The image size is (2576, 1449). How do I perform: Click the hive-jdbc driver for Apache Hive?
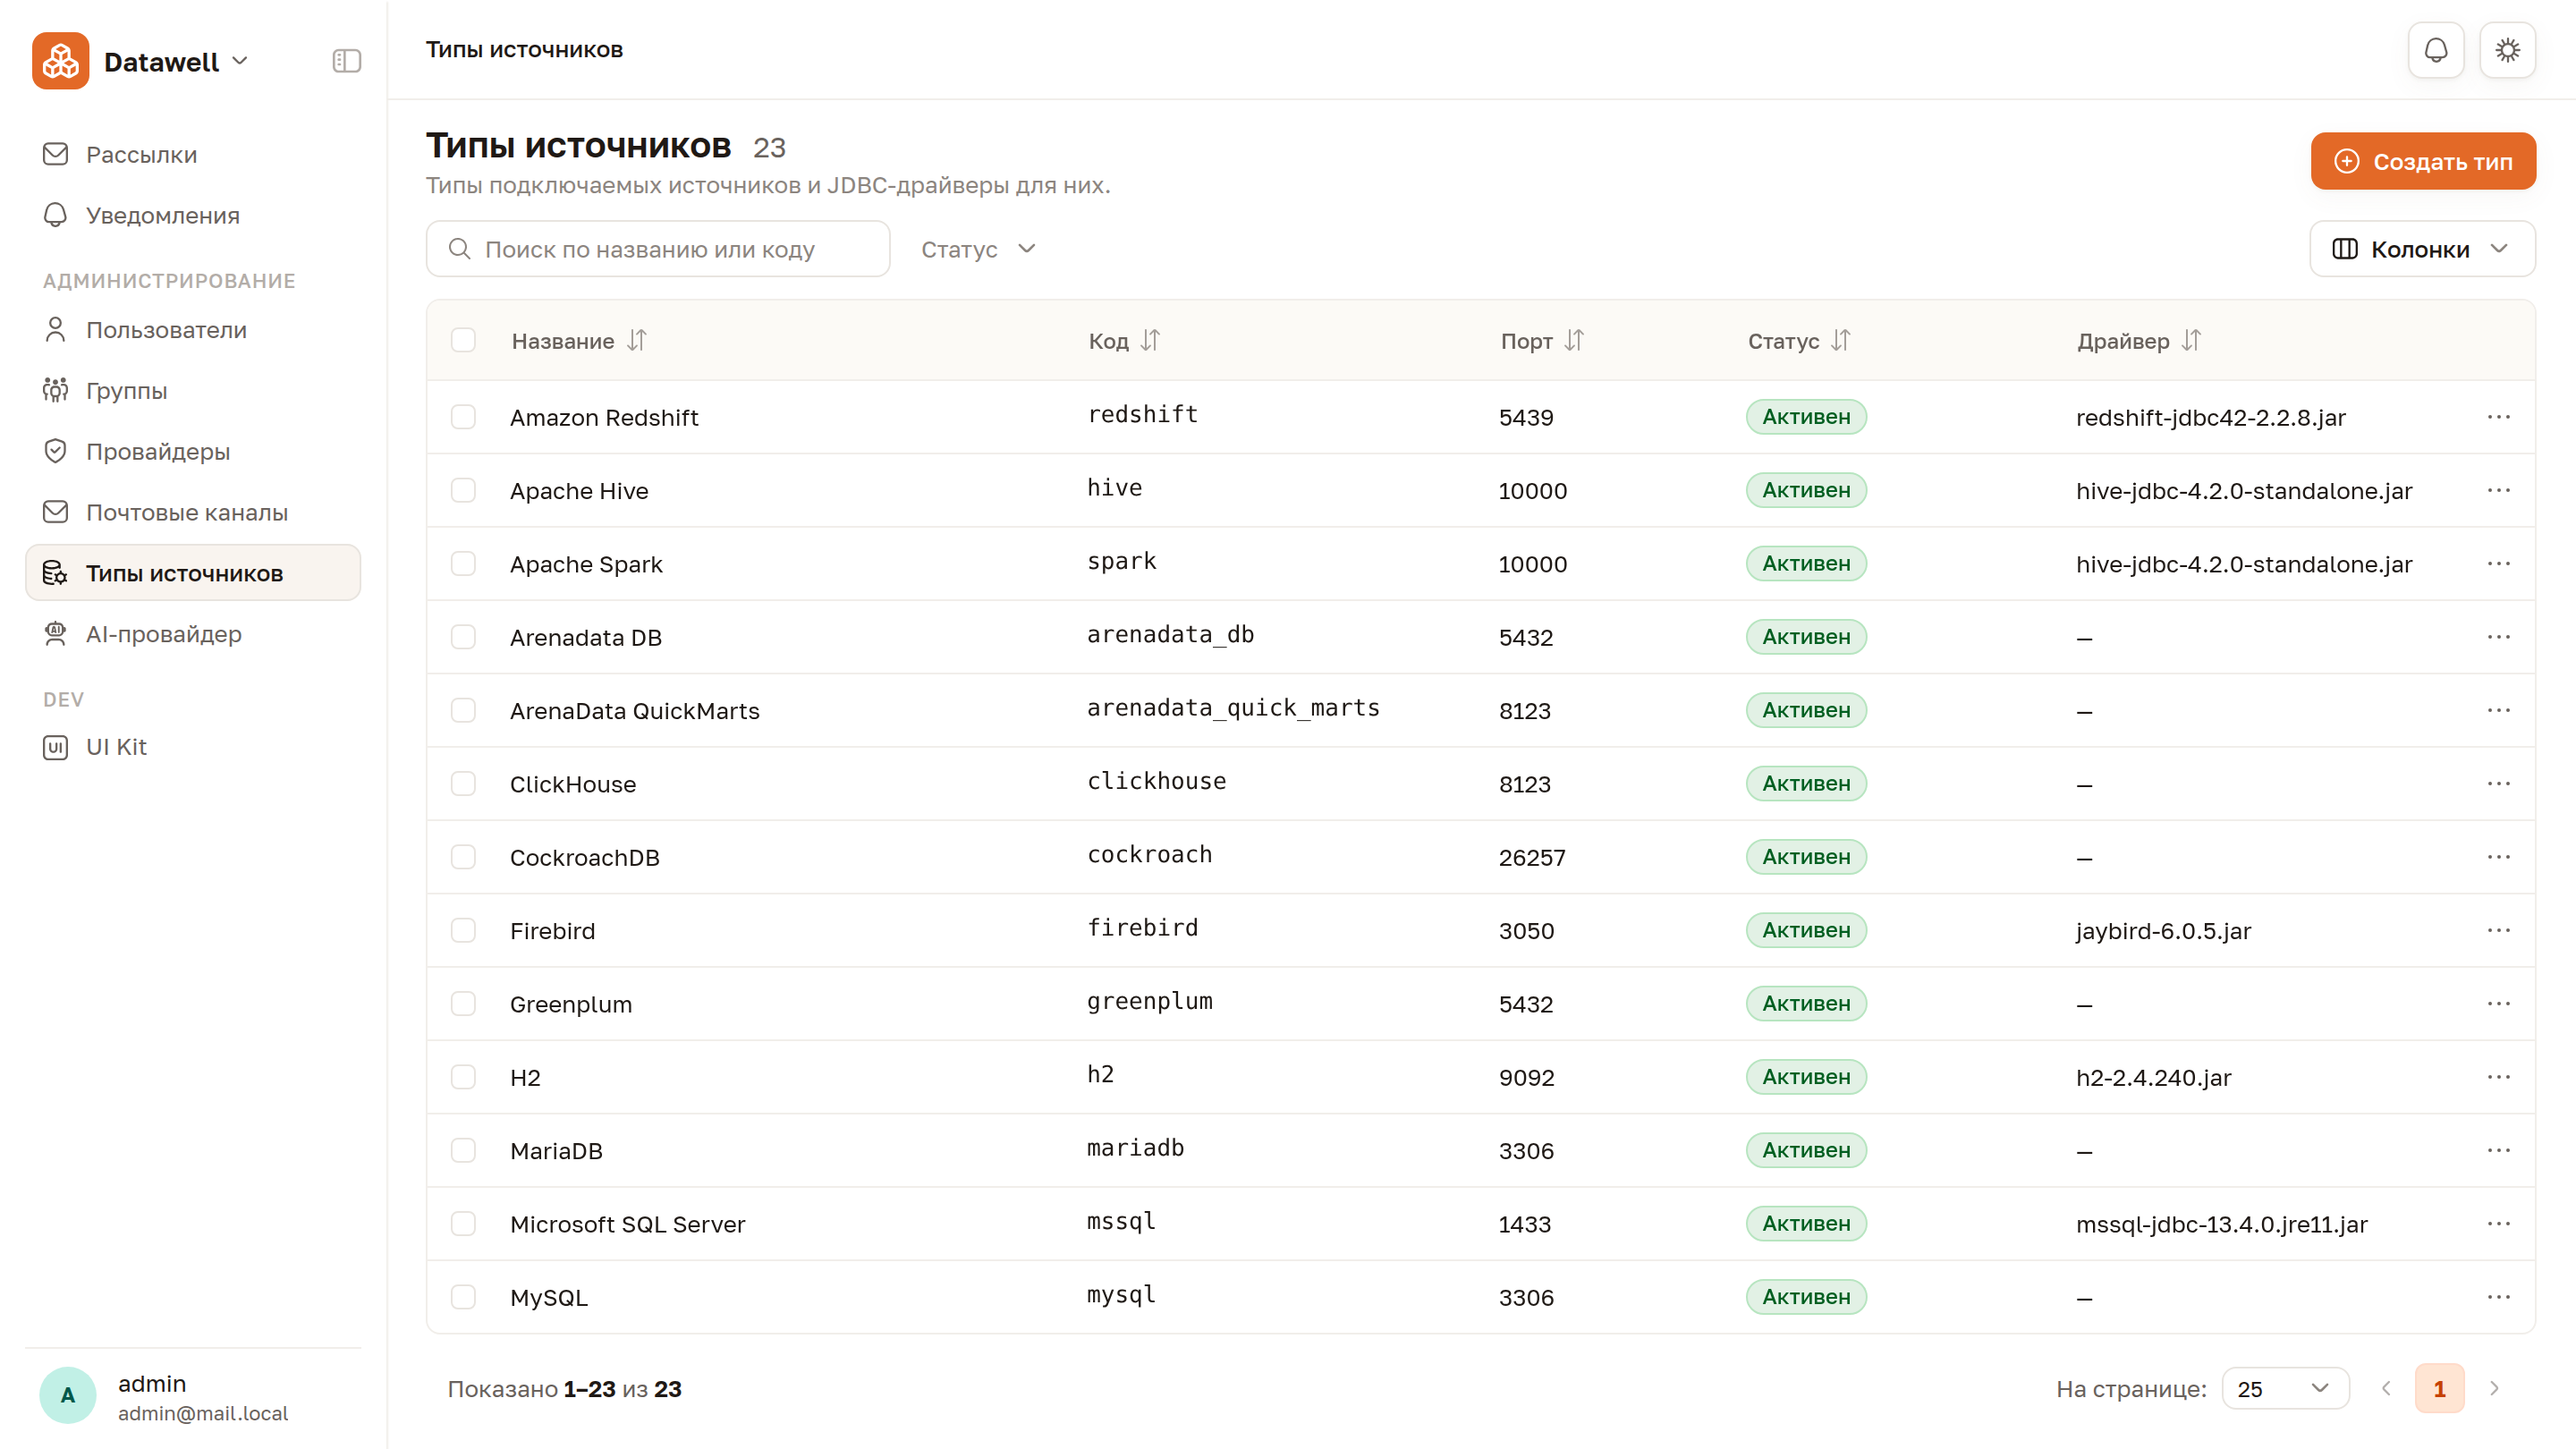point(2244,491)
